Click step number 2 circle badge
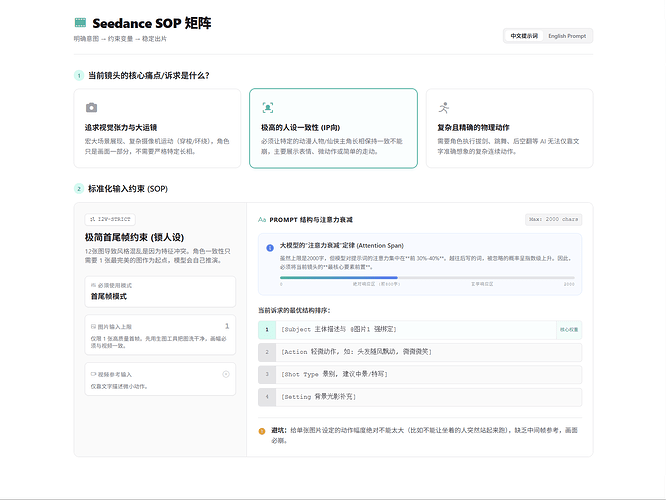 (x=79, y=189)
